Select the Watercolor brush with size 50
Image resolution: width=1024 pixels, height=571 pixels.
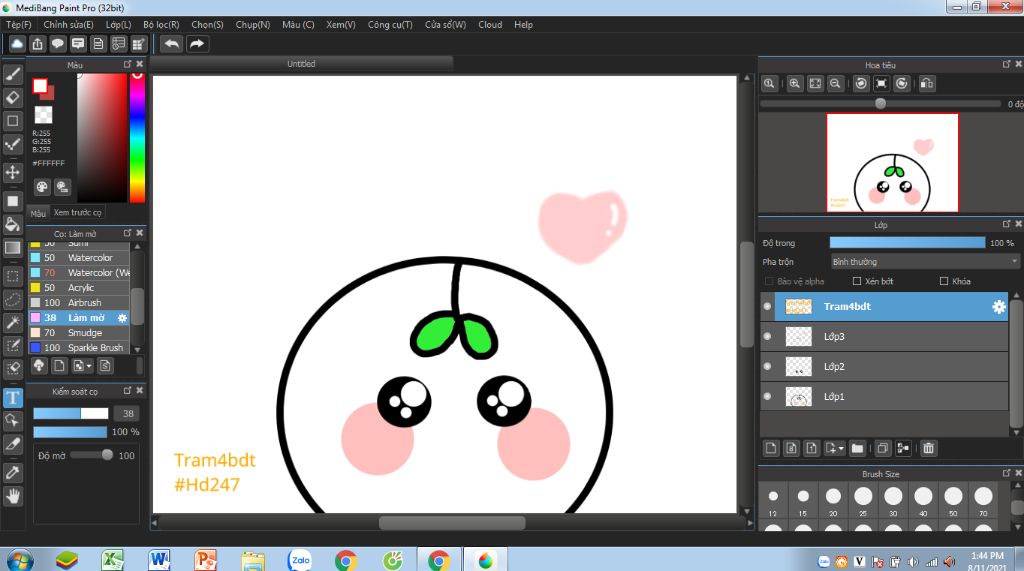(x=79, y=258)
